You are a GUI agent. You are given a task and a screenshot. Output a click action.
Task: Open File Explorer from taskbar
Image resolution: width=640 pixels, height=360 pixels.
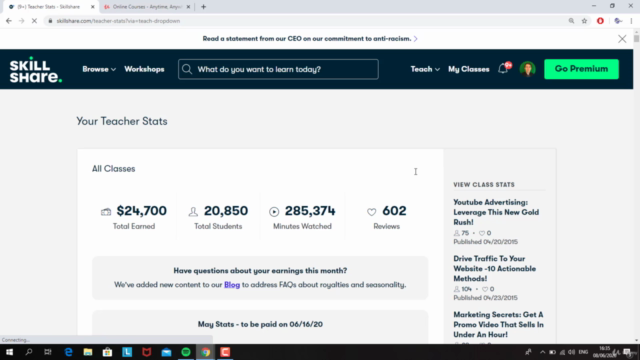[88, 352]
